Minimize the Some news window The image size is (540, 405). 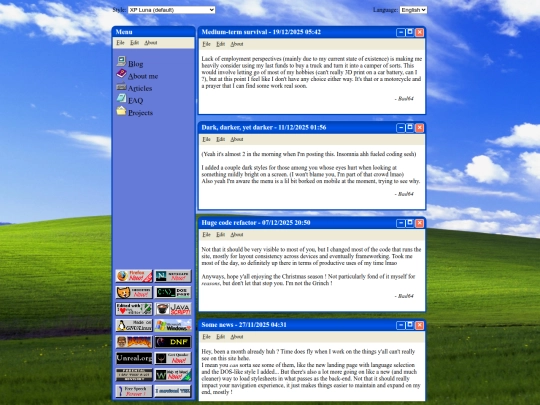(x=401, y=325)
